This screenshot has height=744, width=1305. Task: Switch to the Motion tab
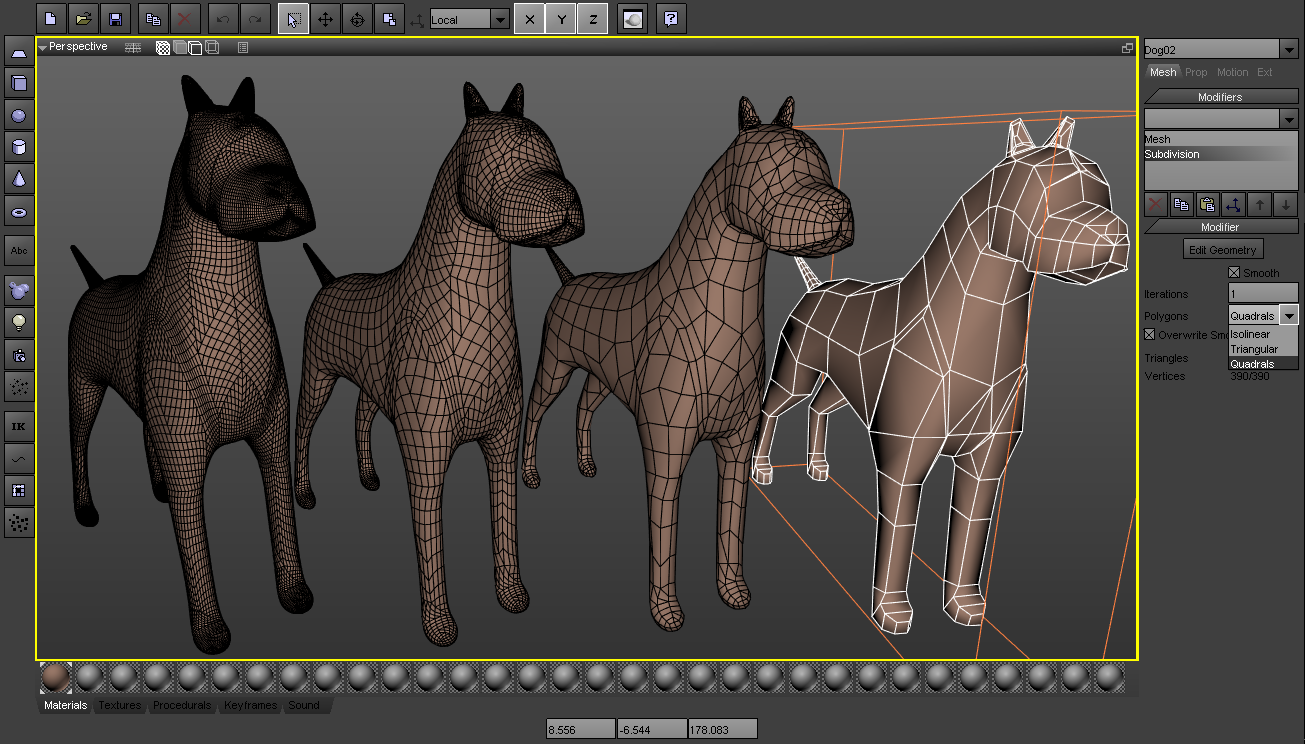1232,72
